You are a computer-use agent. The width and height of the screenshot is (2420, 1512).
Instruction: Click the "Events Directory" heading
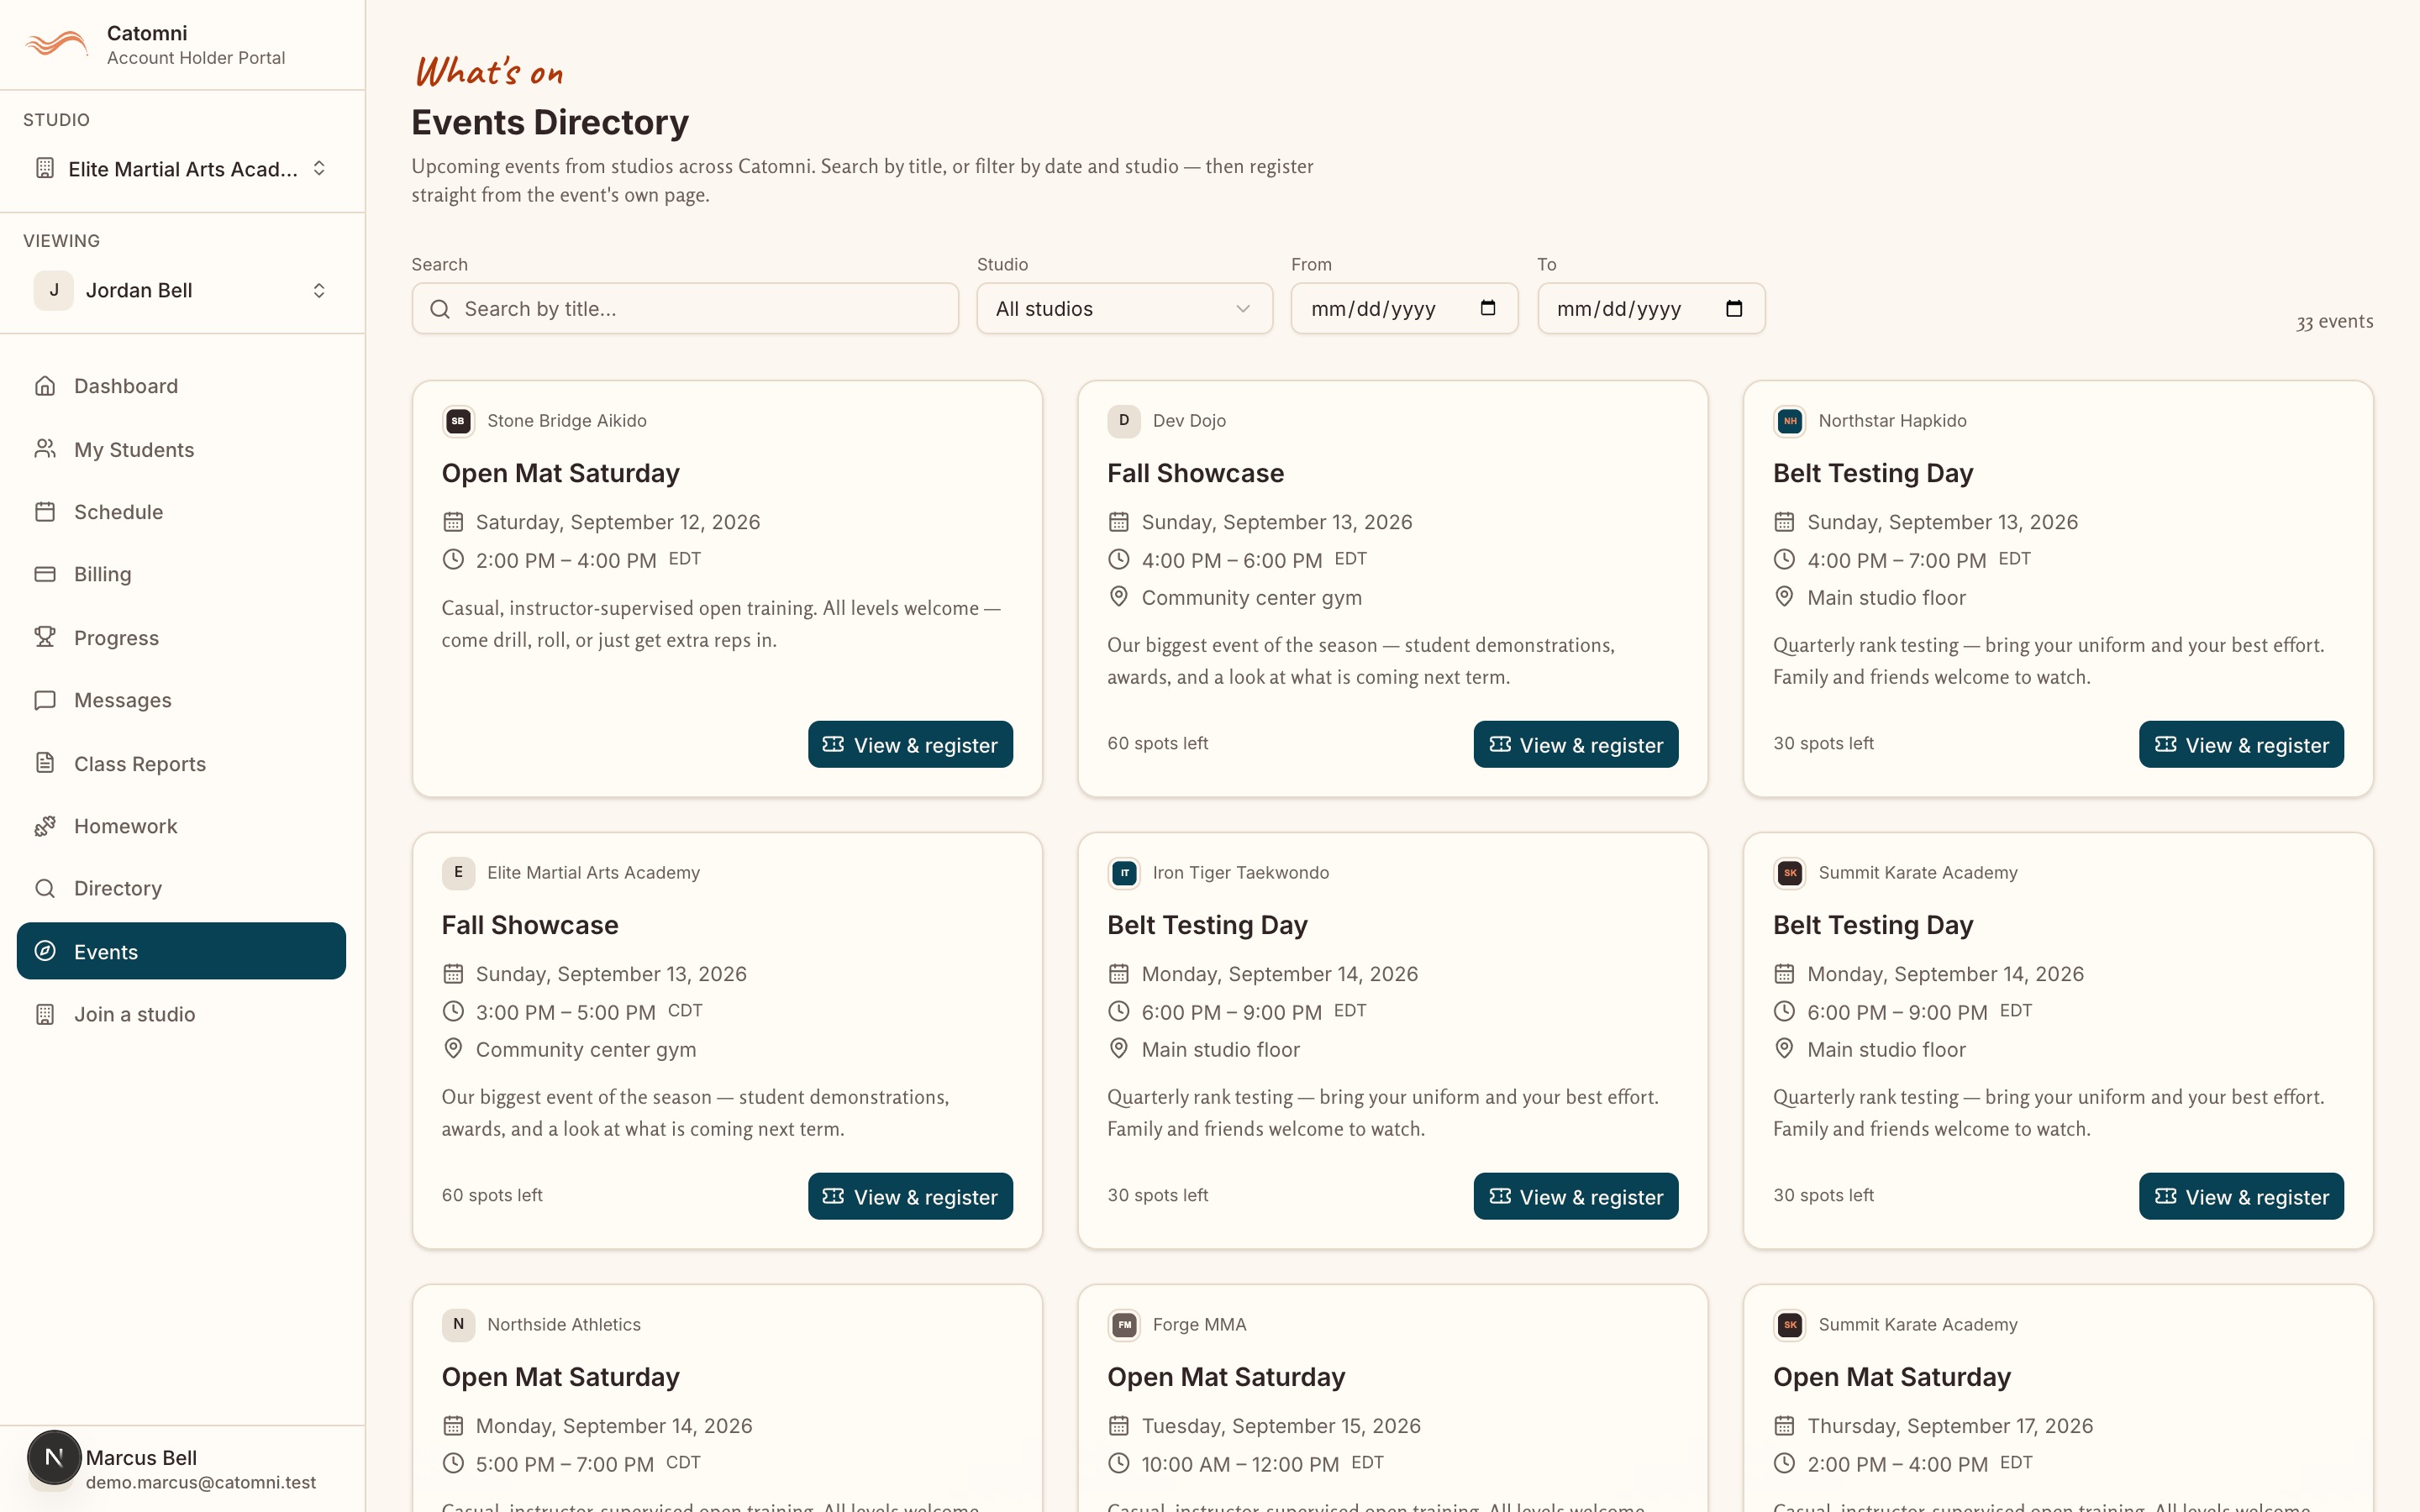[x=550, y=122]
